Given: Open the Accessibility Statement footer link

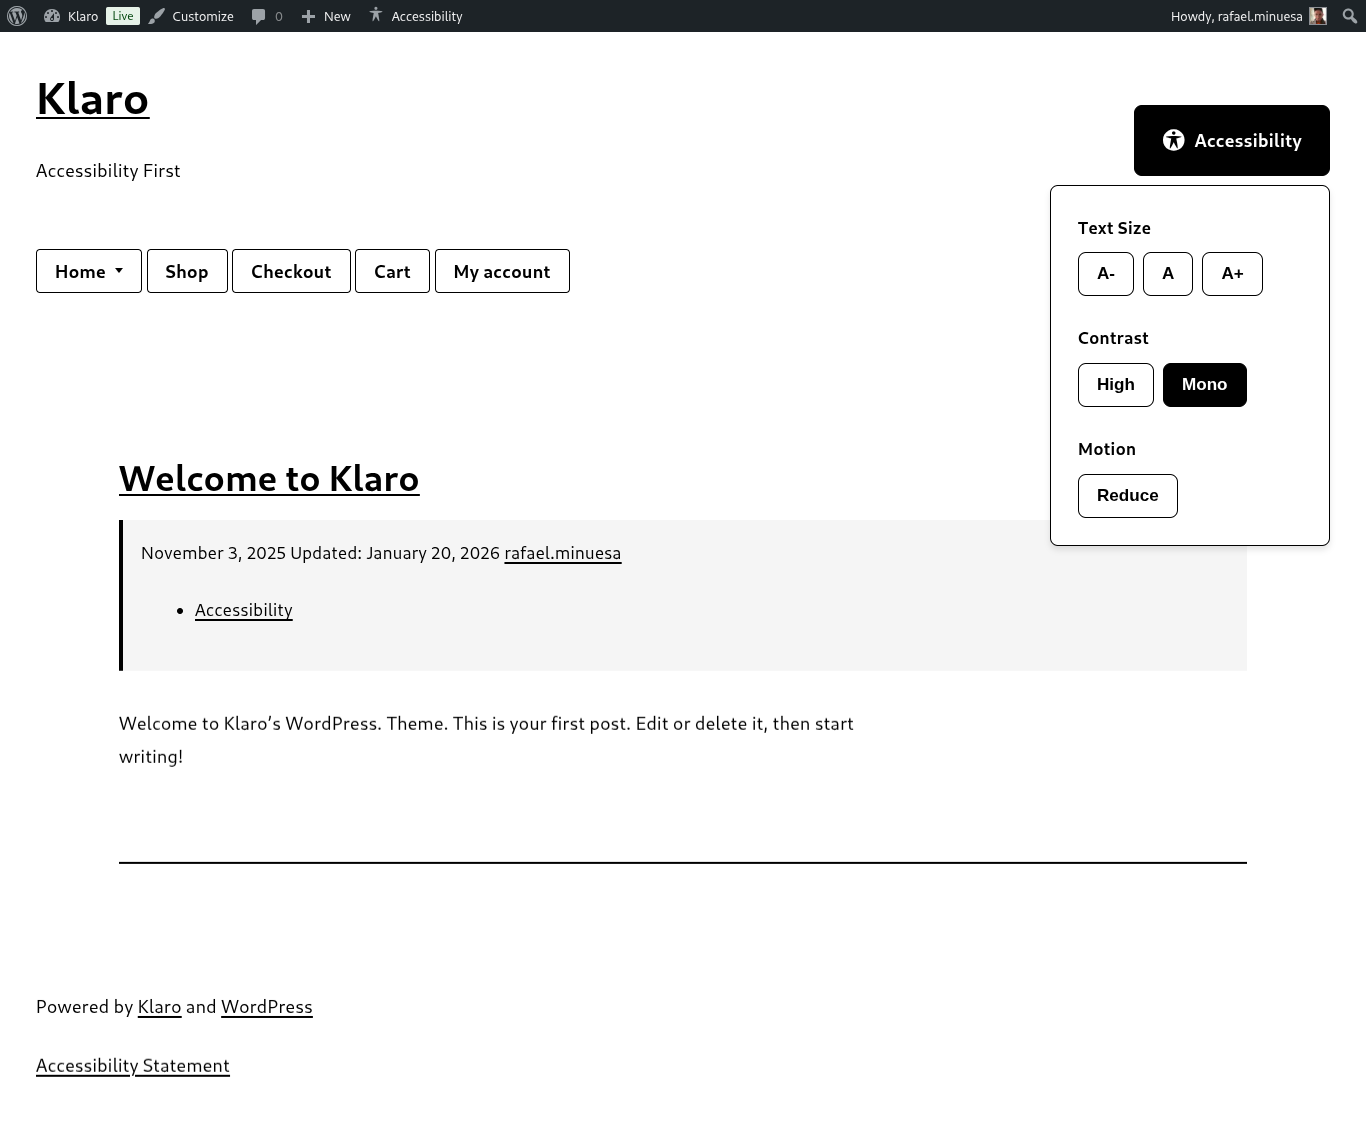Looking at the screenshot, I should click(133, 1066).
